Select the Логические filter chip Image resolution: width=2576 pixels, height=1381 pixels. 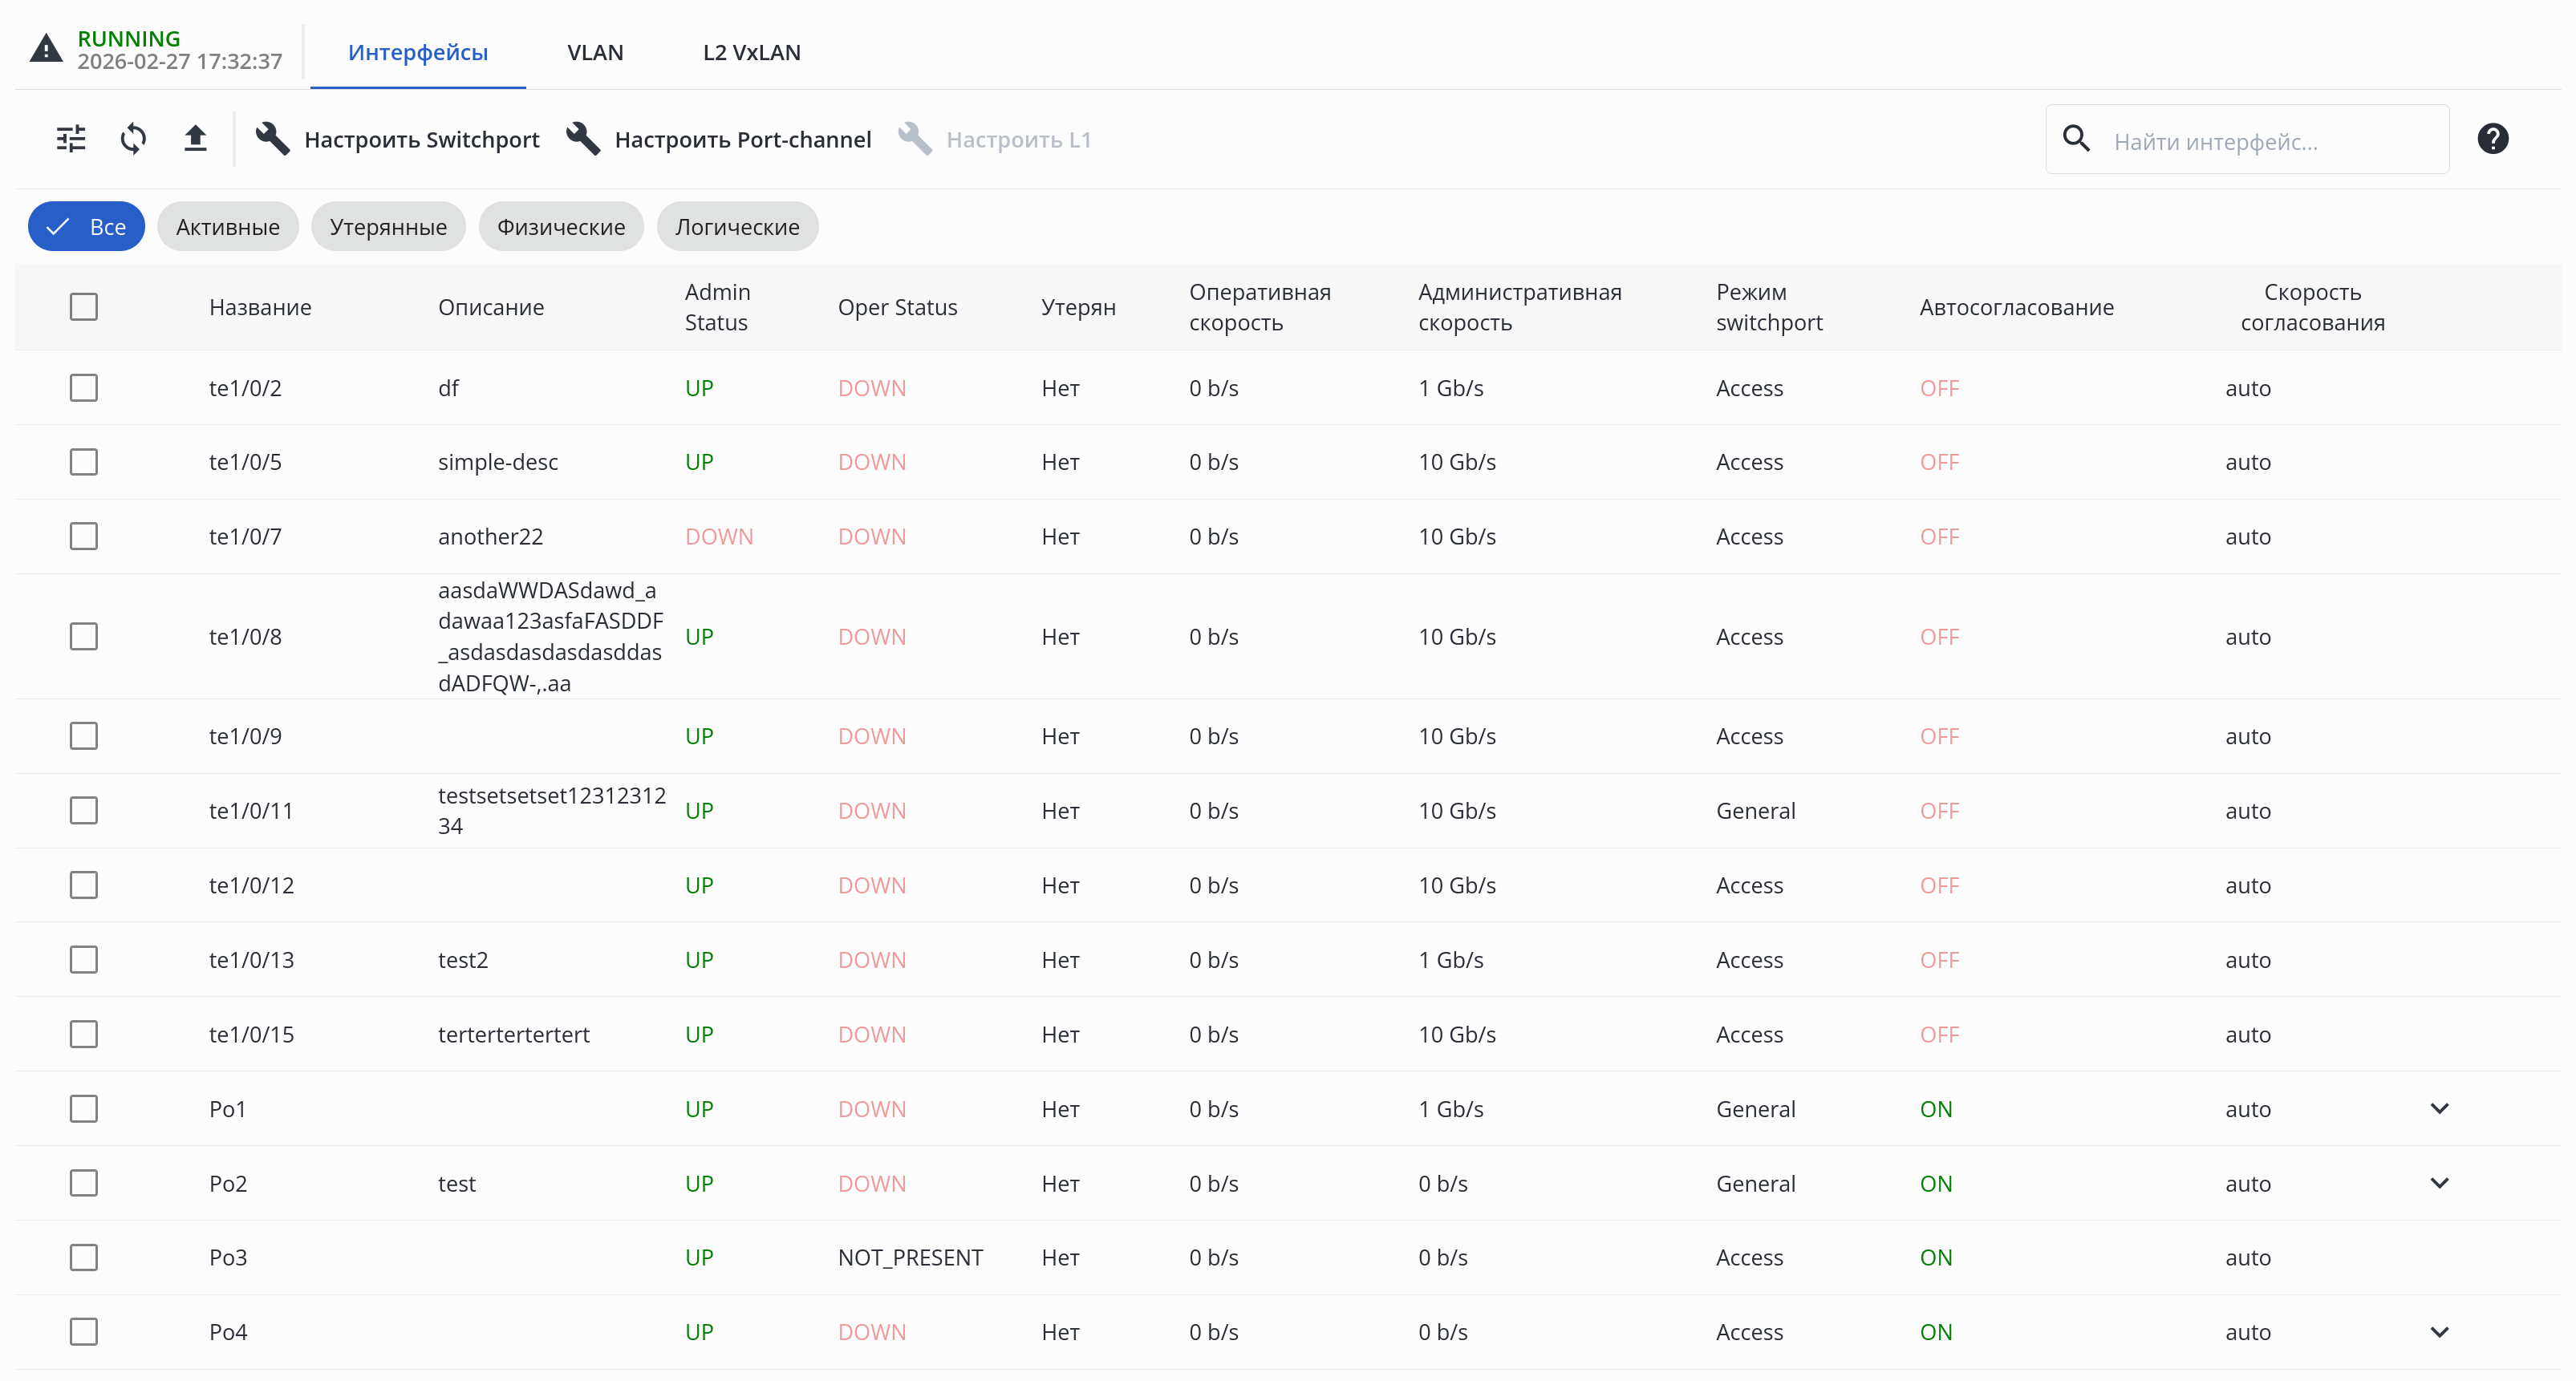click(737, 227)
